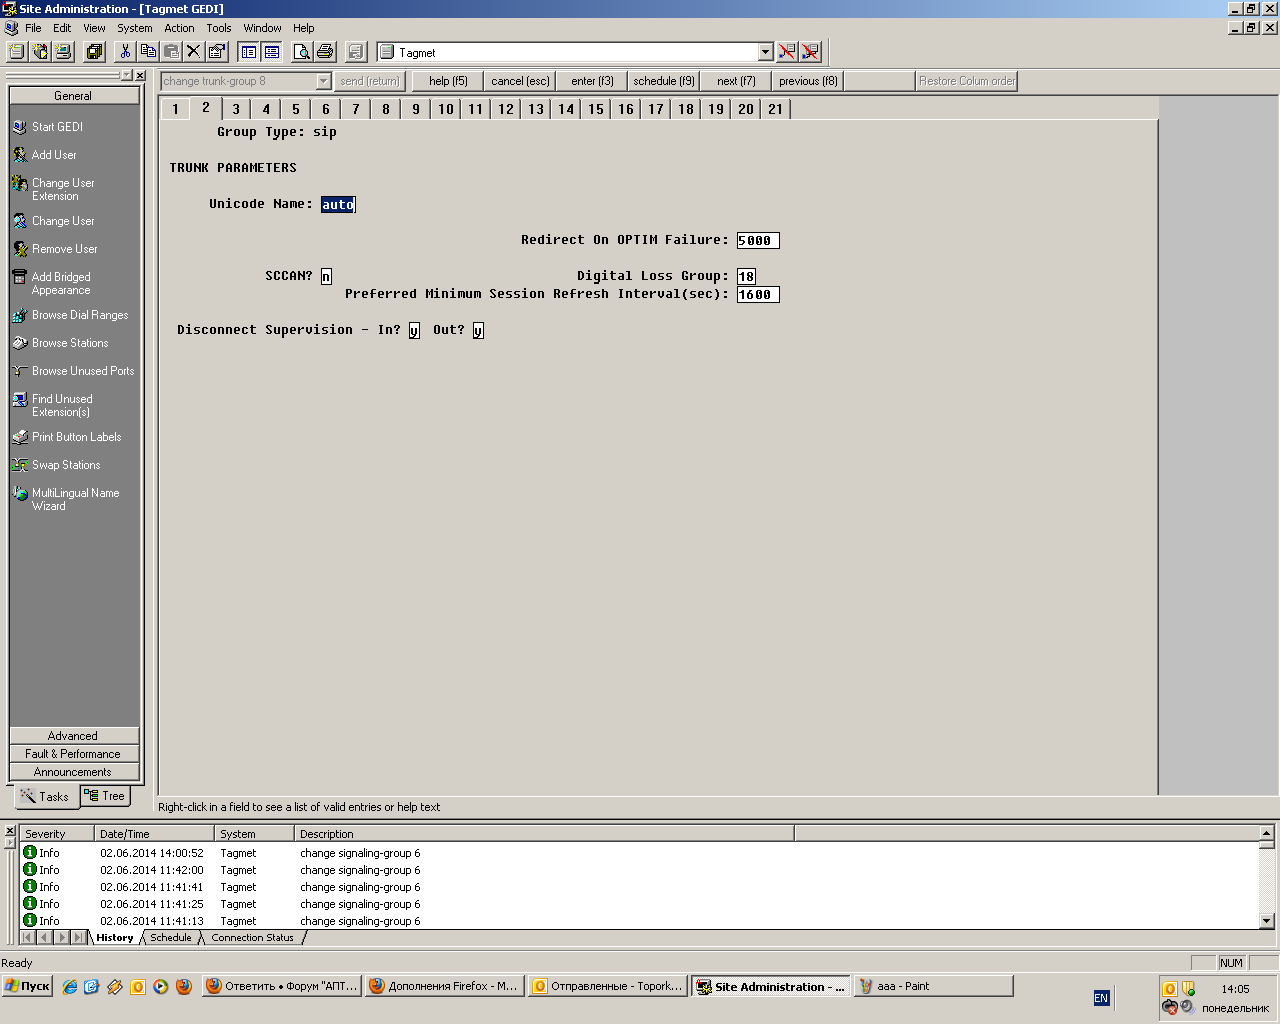The height and width of the screenshot is (1024, 1280).
Task: Click the Cut scissors toolbar icon
Action: point(126,52)
